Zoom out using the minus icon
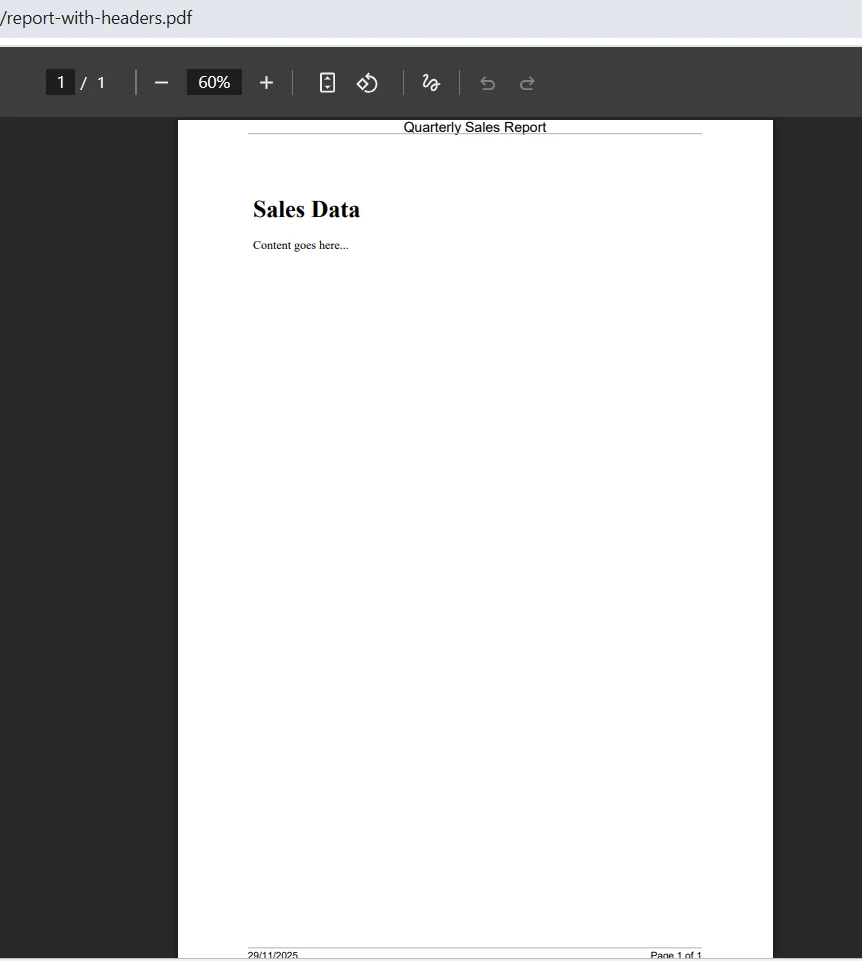This screenshot has width=862, height=961. (161, 82)
